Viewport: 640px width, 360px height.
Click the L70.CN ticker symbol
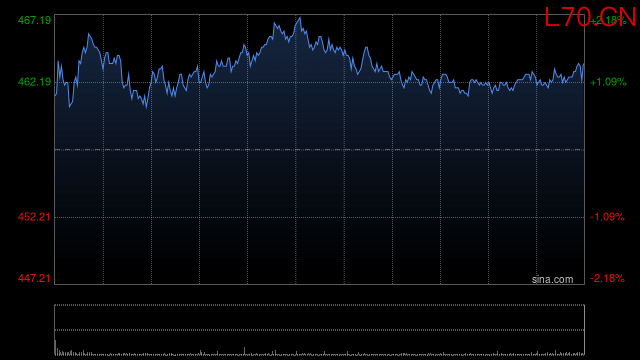coord(590,18)
